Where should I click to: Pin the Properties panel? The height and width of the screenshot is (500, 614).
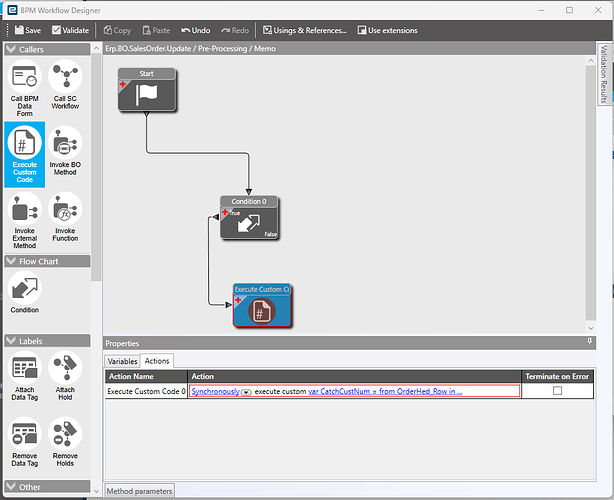590,342
